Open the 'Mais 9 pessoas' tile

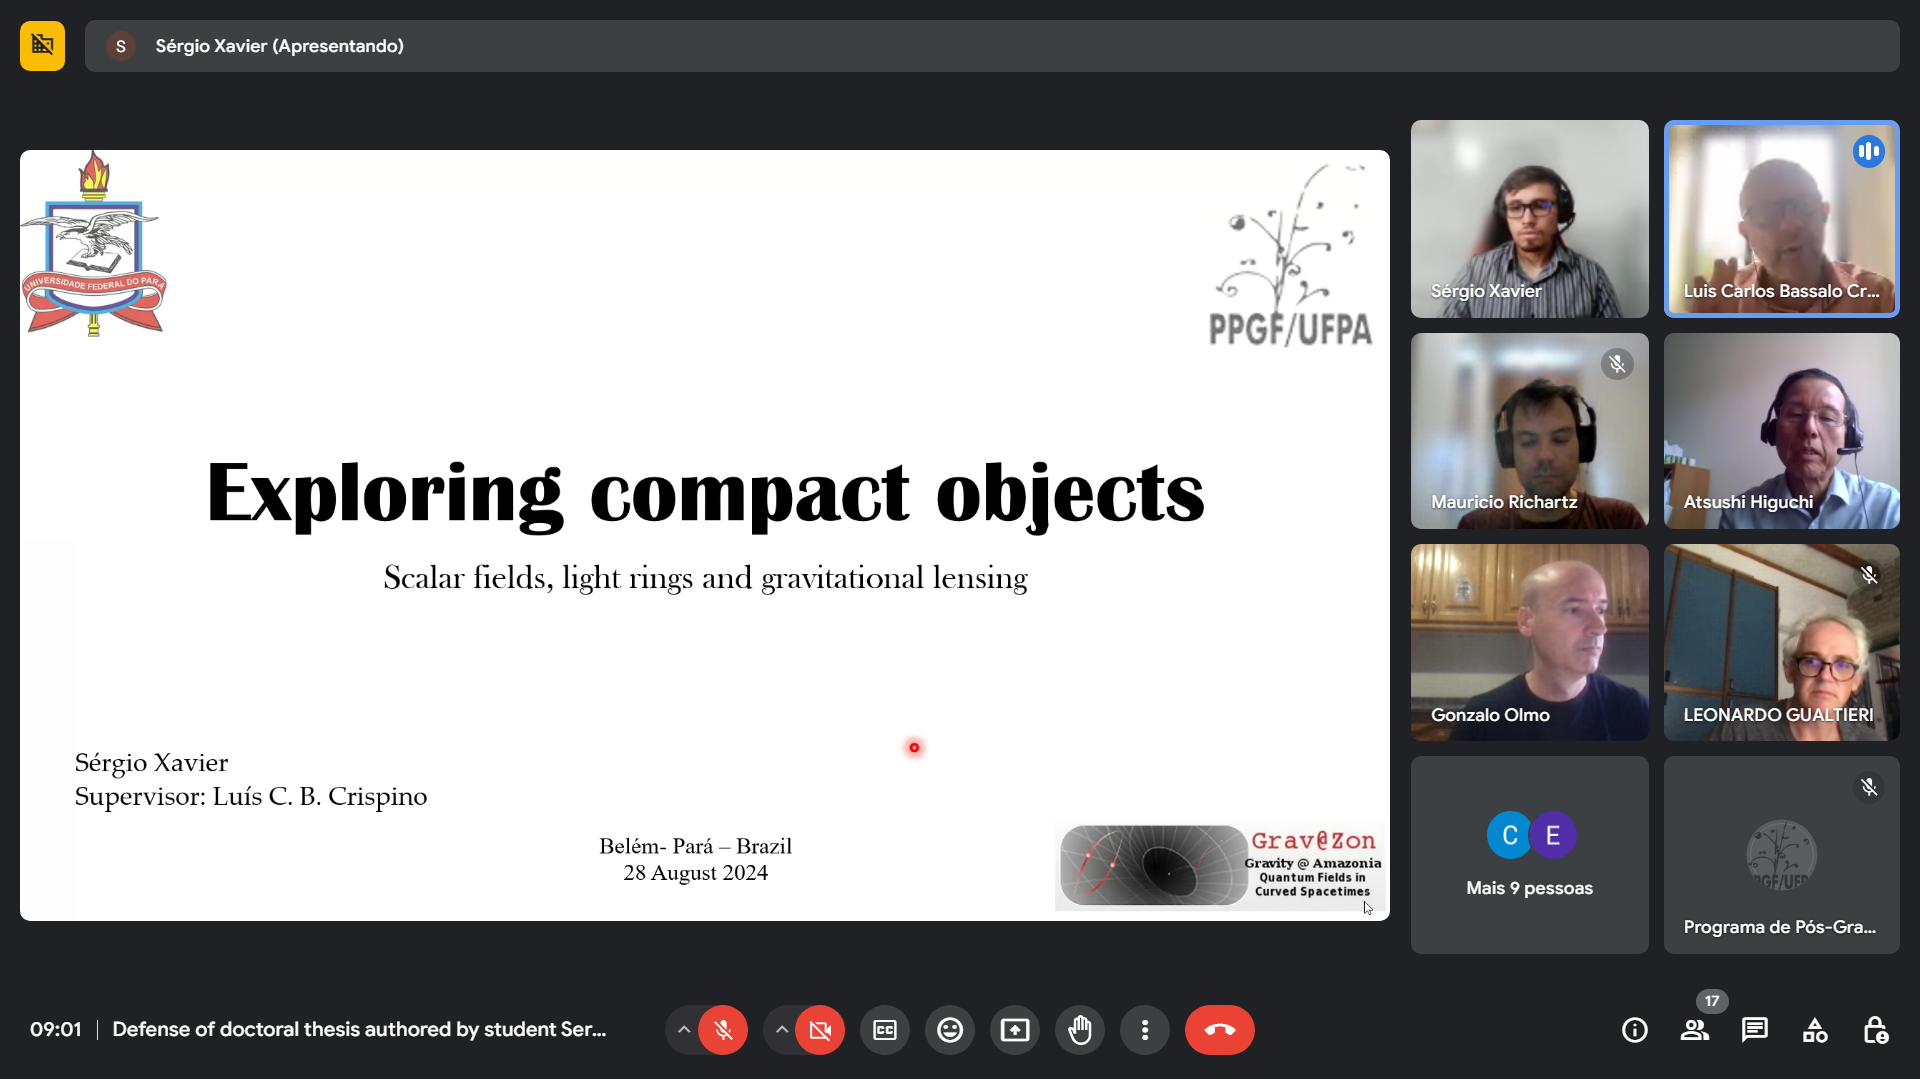click(1530, 855)
